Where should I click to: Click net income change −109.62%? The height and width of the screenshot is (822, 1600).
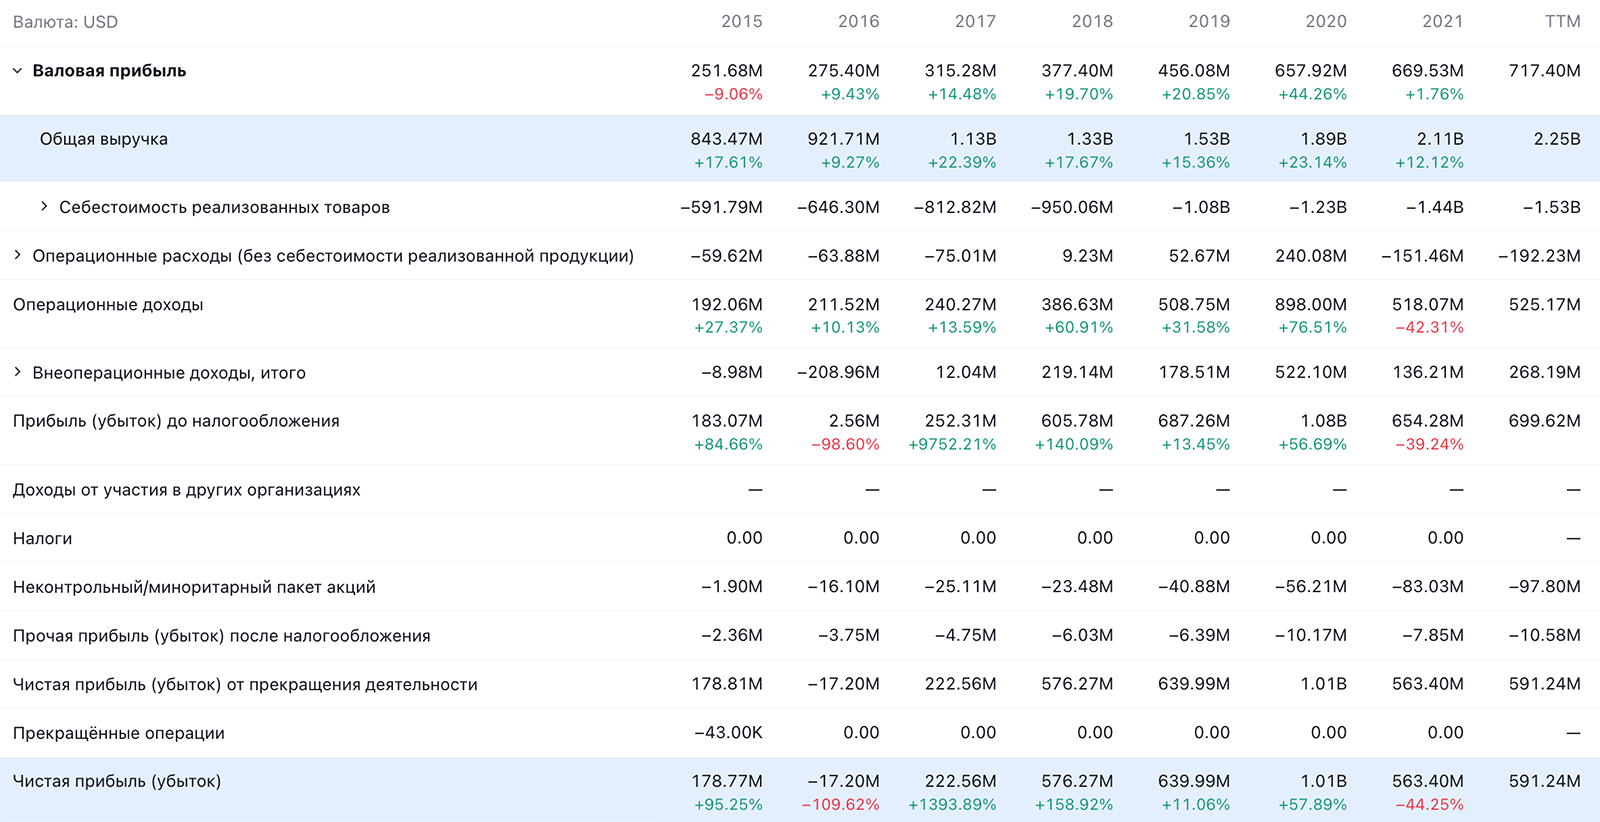coord(841,805)
